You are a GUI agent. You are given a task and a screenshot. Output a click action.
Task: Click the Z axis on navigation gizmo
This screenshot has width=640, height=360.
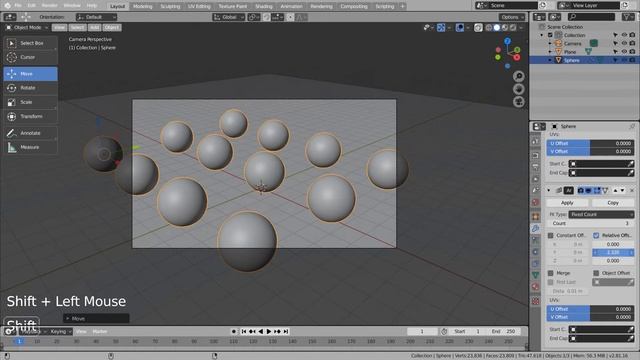[507, 41]
